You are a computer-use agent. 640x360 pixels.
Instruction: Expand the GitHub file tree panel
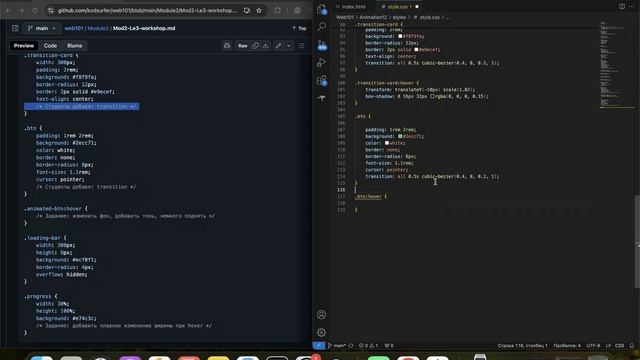15,28
